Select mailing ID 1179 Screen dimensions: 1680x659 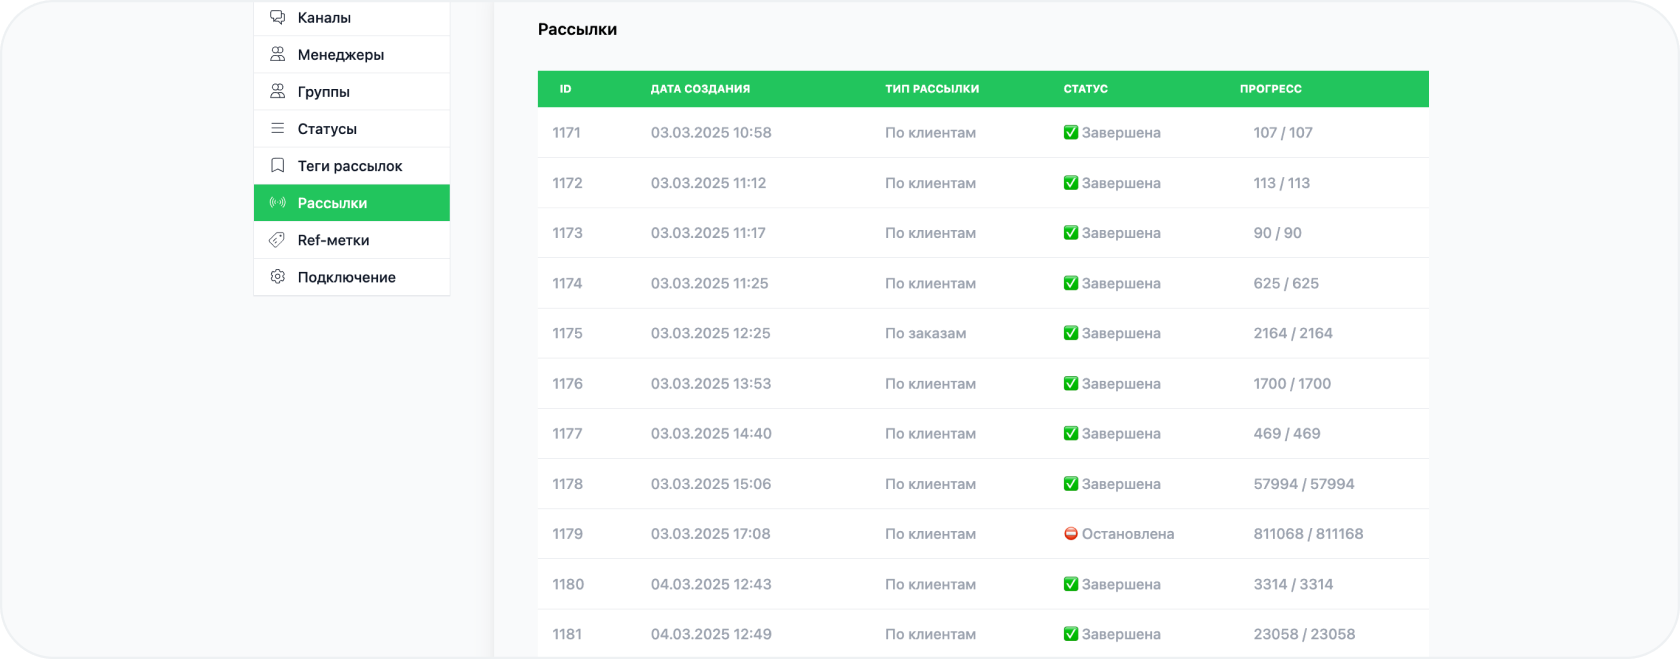point(567,534)
